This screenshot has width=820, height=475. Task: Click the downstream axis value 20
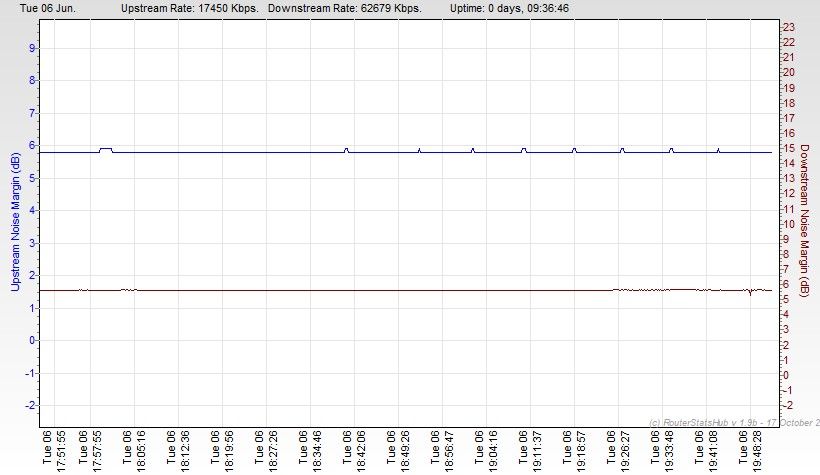[x=789, y=72]
